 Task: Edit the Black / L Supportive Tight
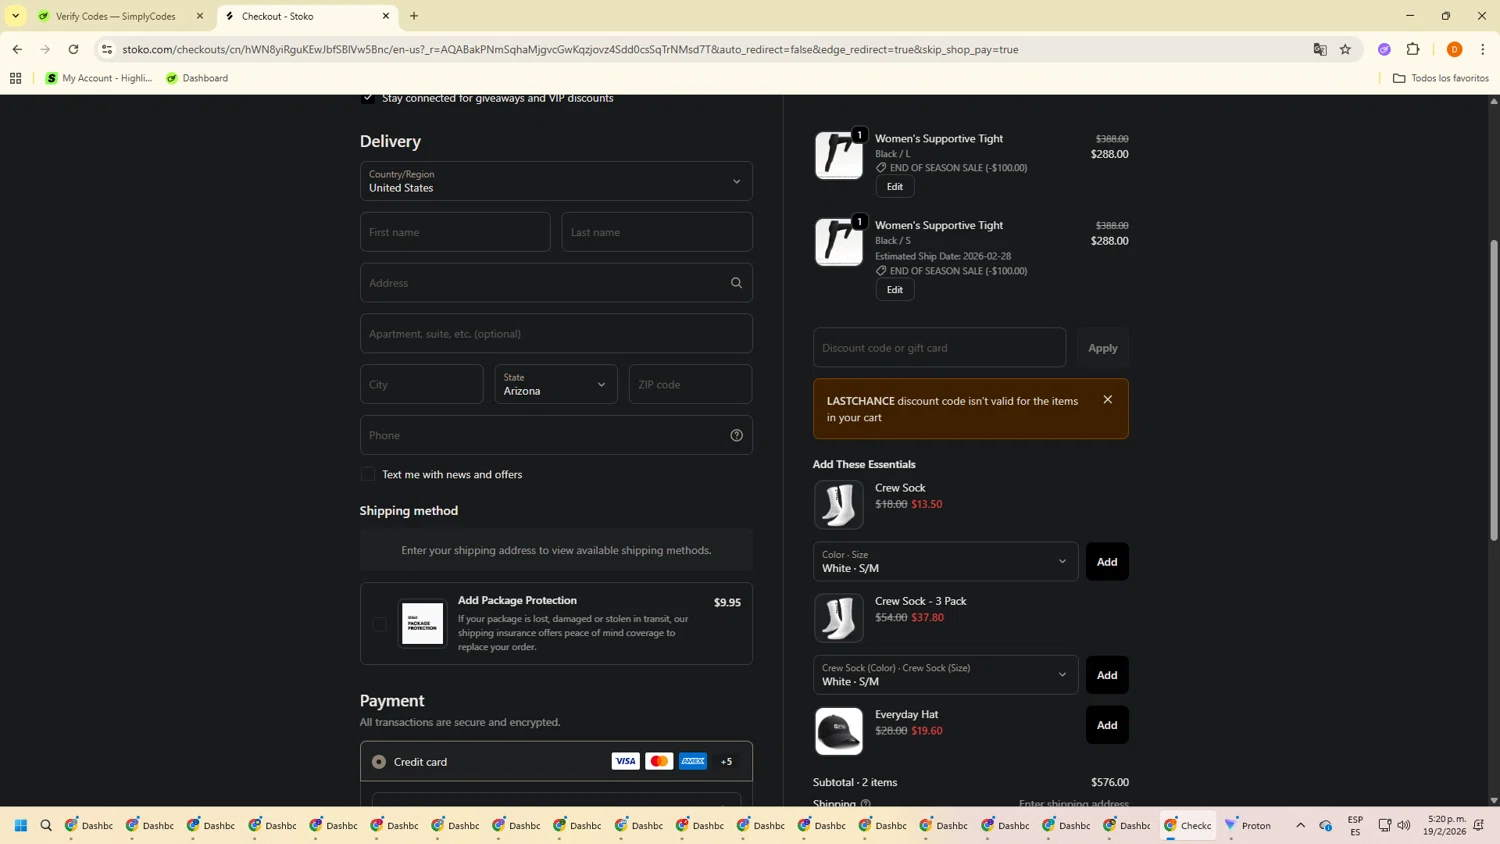coord(895,186)
